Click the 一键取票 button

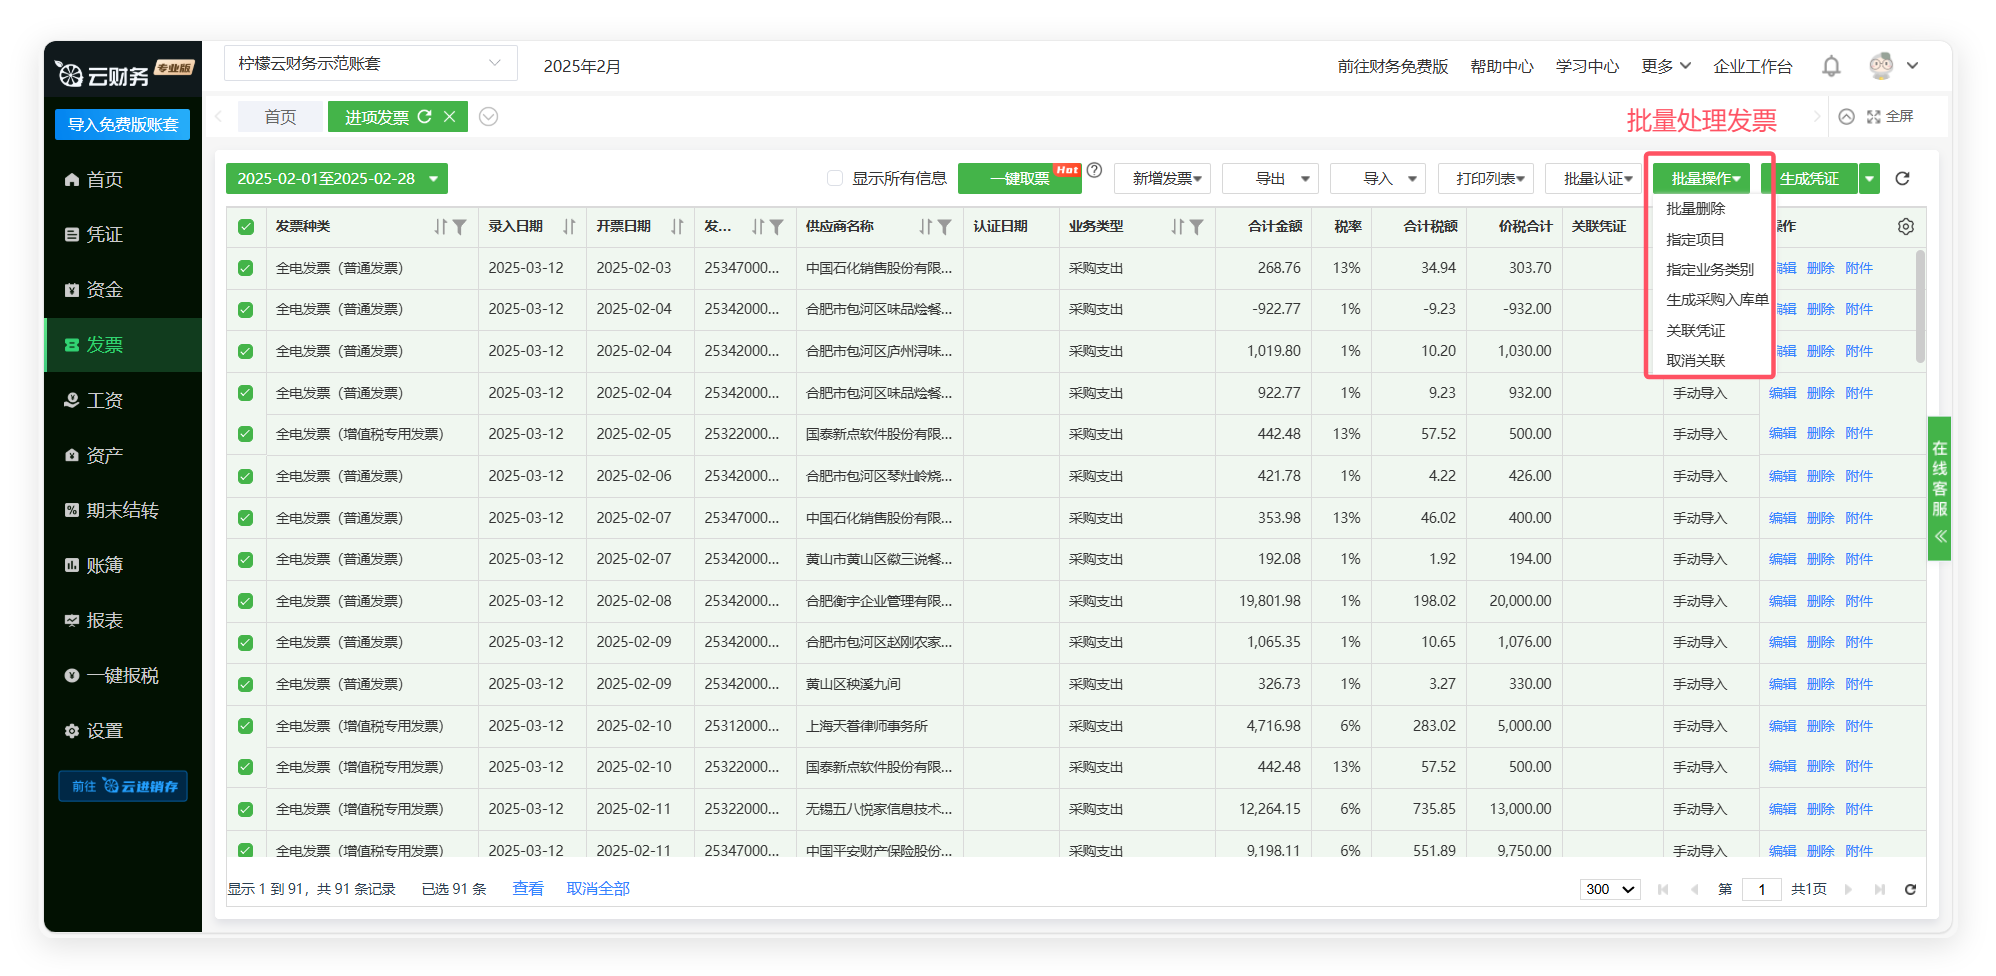(x=1019, y=178)
